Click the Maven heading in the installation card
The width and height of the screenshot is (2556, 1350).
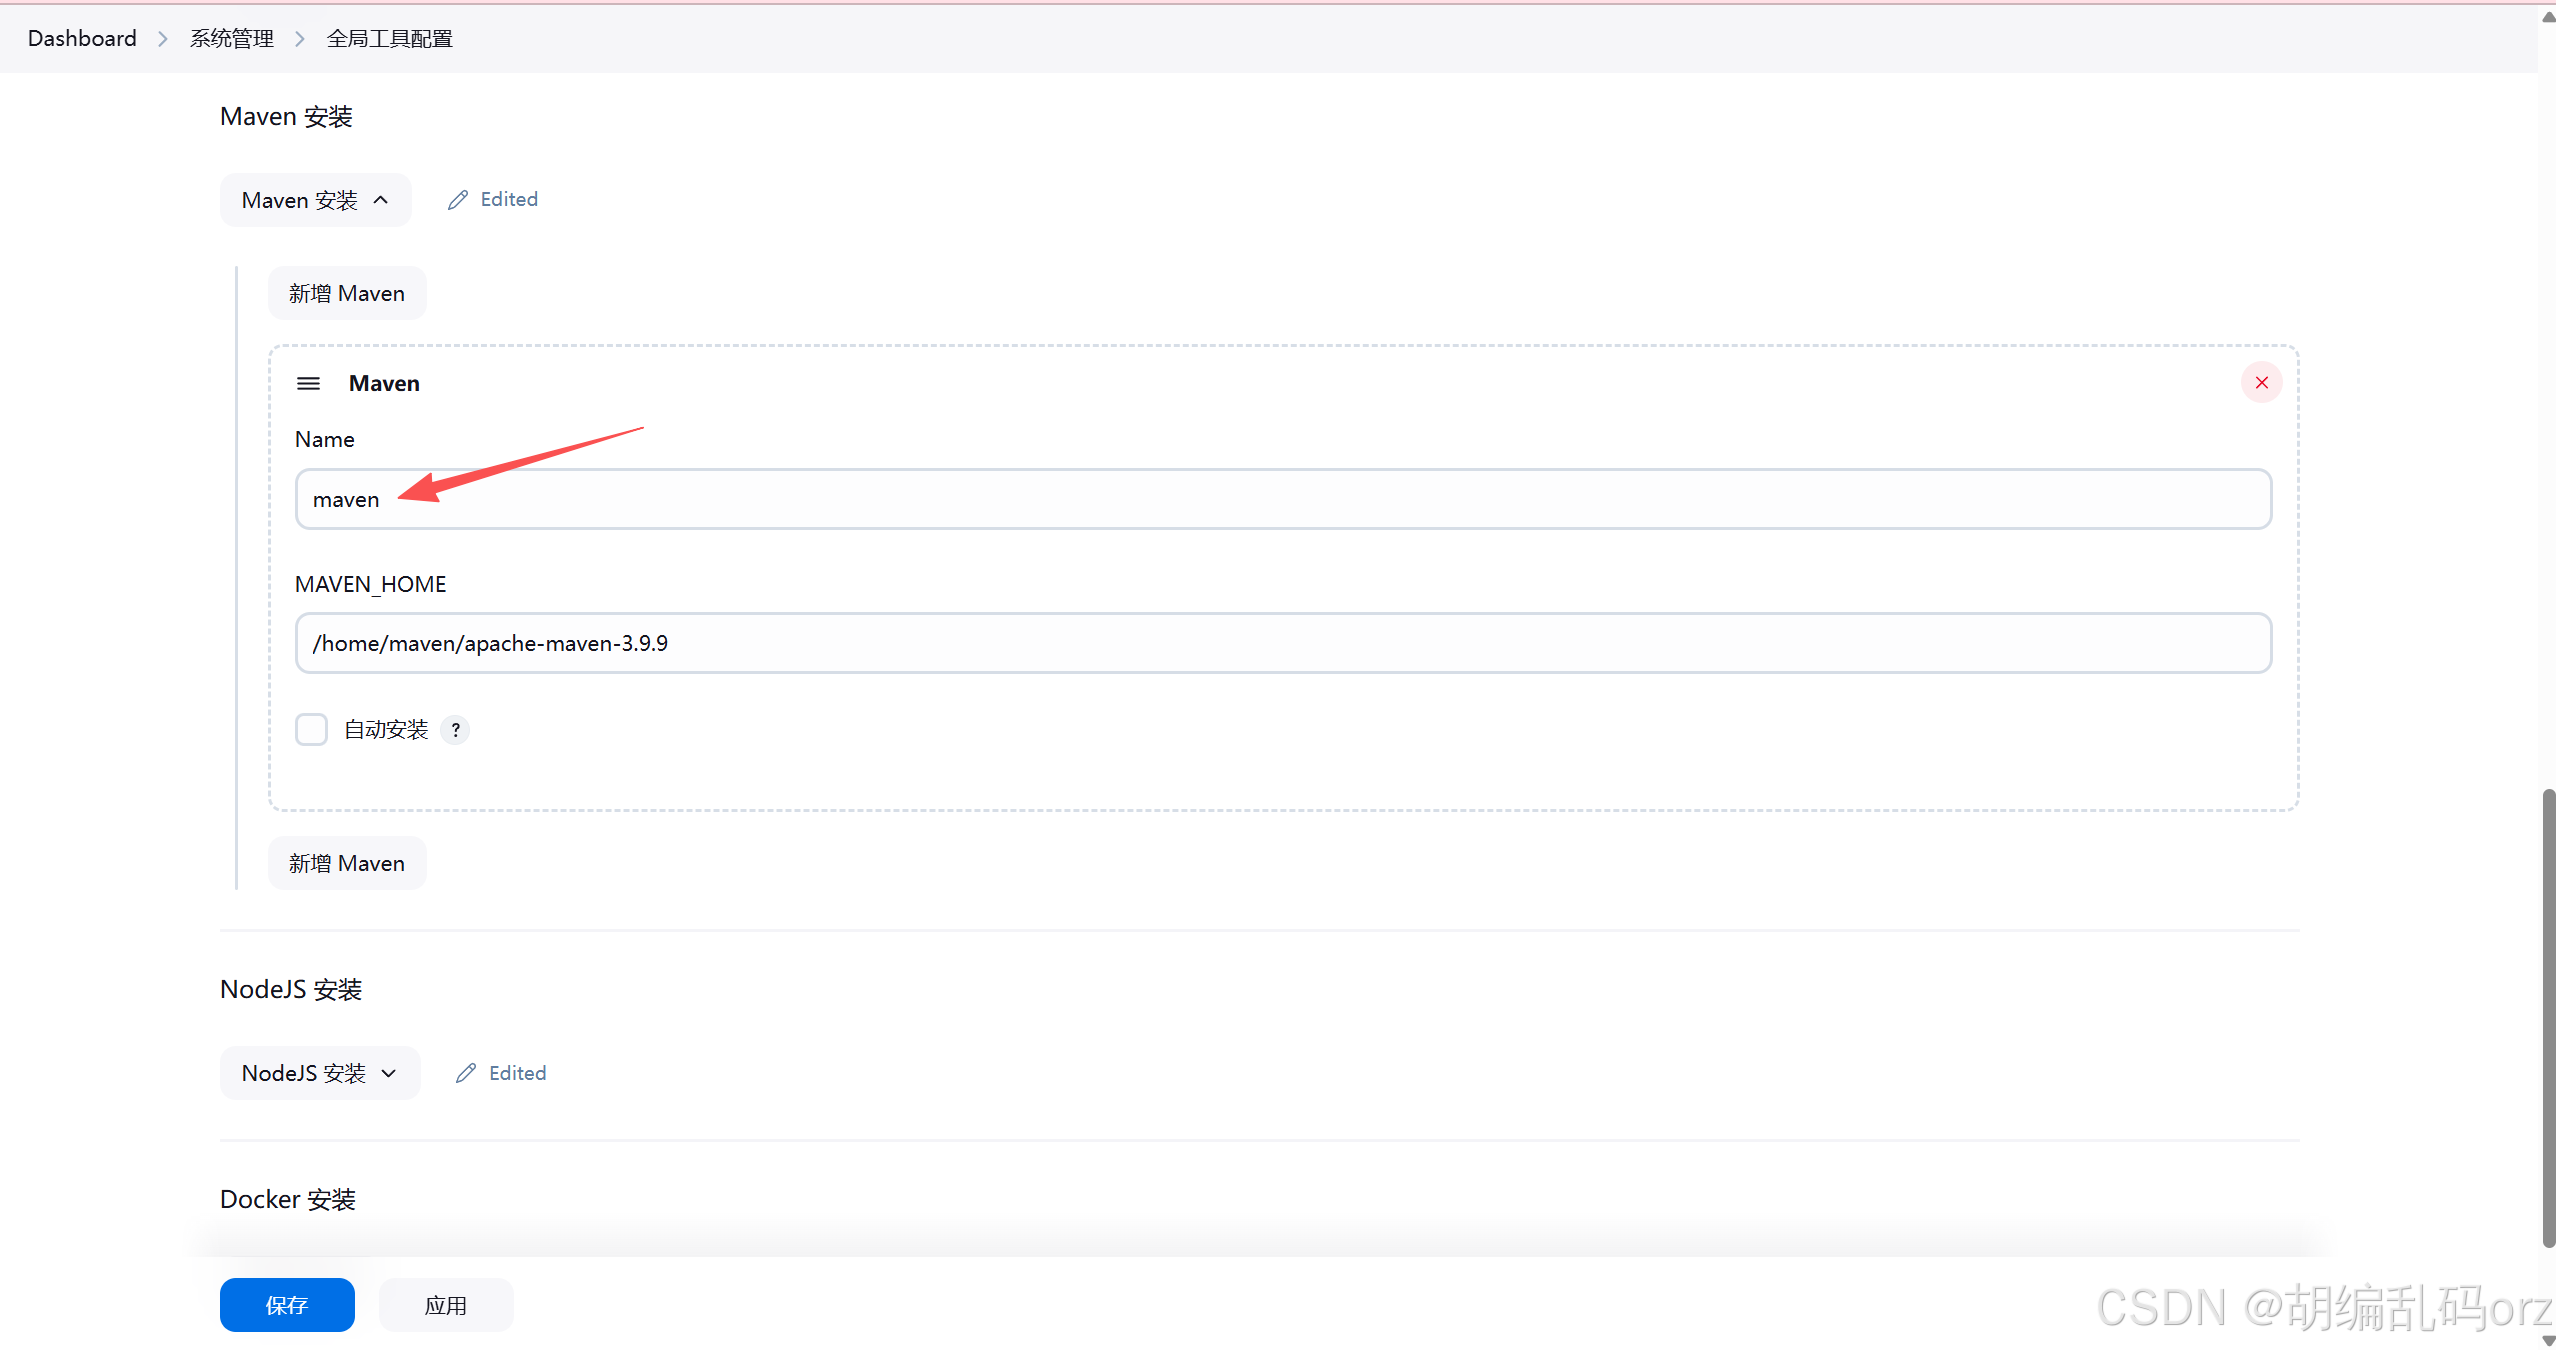[384, 384]
